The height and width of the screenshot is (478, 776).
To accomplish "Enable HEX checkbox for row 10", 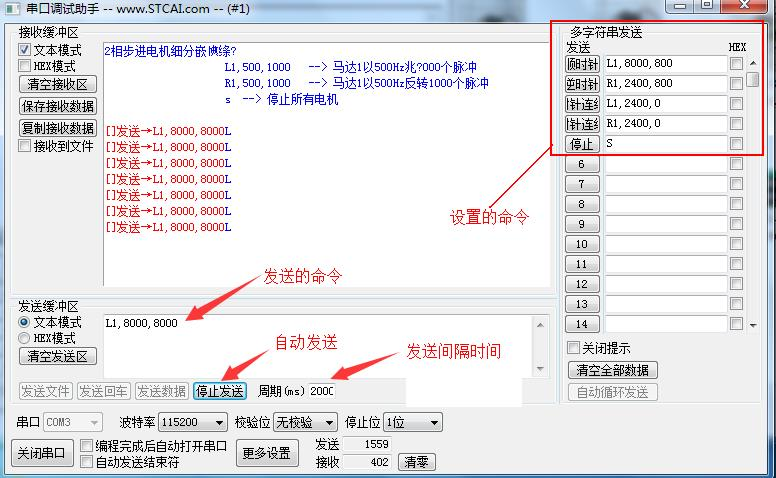I will (736, 243).
